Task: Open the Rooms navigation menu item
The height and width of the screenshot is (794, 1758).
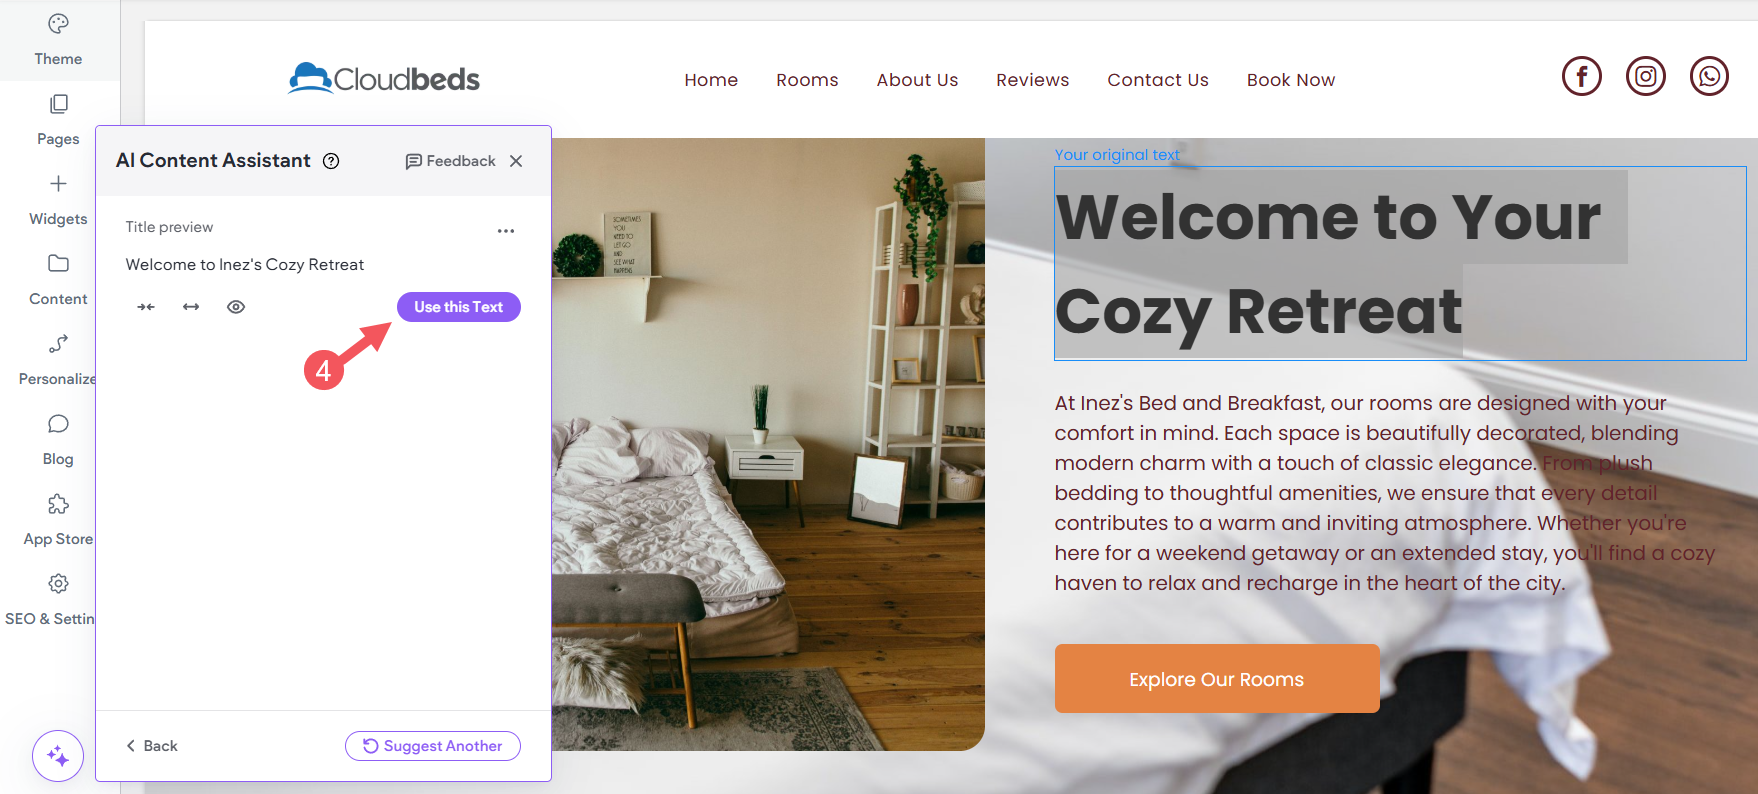Action: click(x=807, y=80)
